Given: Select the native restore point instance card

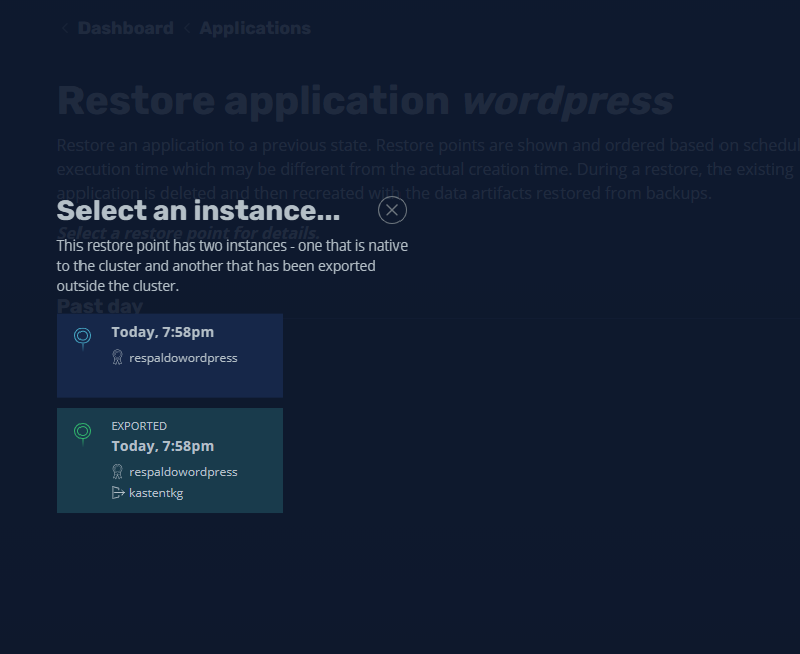Looking at the screenshot, I should click(170, 356).
